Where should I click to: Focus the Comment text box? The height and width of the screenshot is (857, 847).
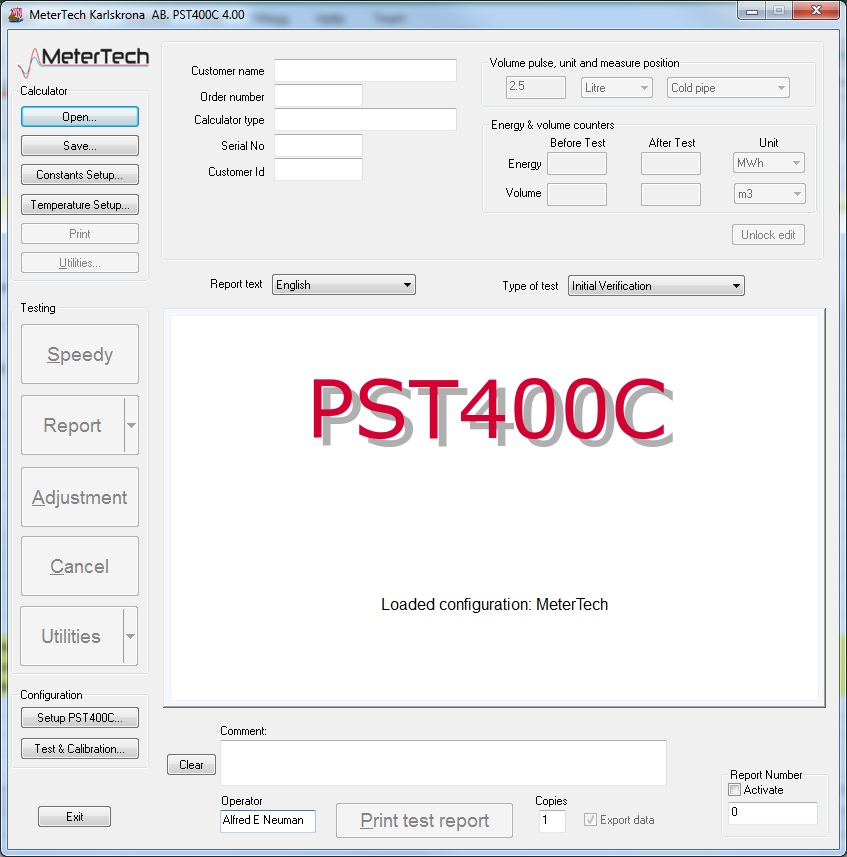(444, 763)
